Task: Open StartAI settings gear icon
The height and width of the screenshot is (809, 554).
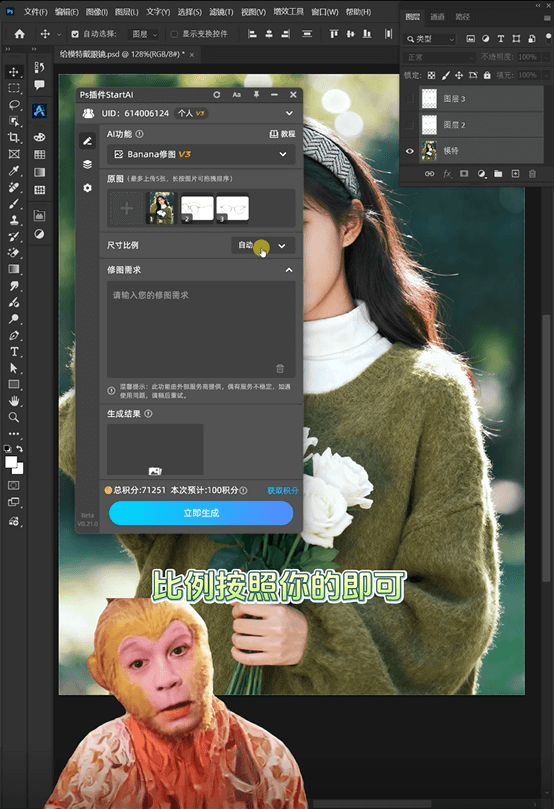Action: (87, 188)
